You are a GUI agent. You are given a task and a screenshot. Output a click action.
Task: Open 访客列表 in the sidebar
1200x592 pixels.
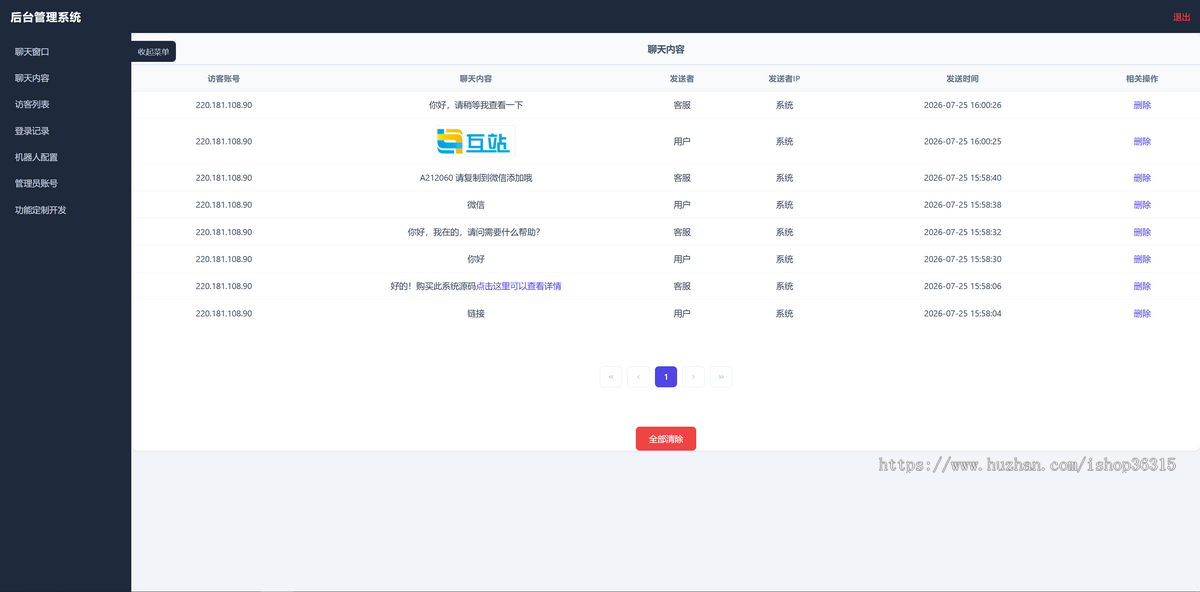(x=32, y=104)
